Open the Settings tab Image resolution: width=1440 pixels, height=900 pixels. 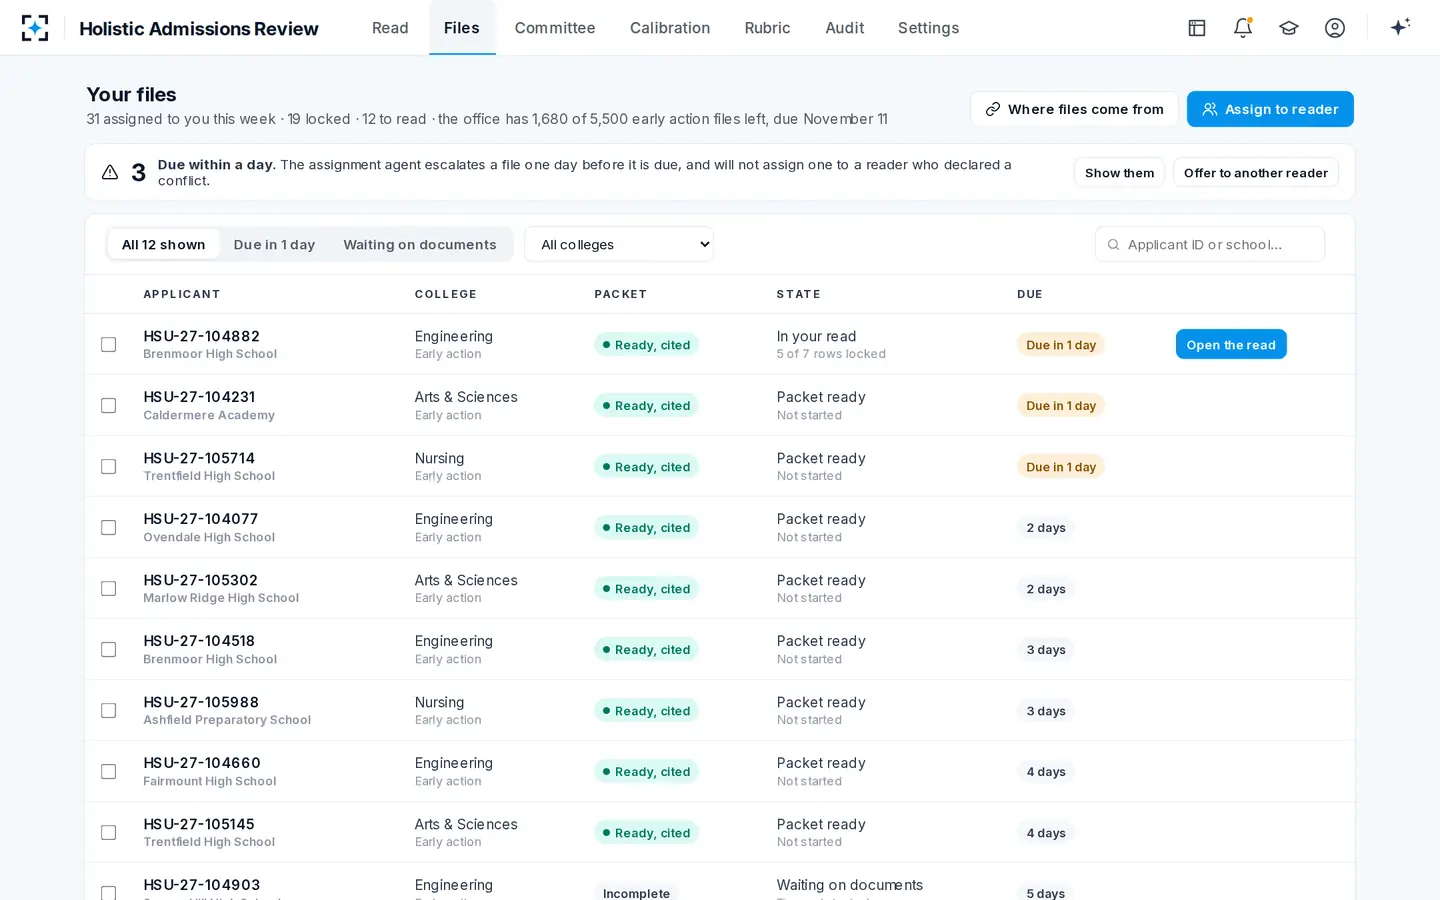tap(928, 28)
